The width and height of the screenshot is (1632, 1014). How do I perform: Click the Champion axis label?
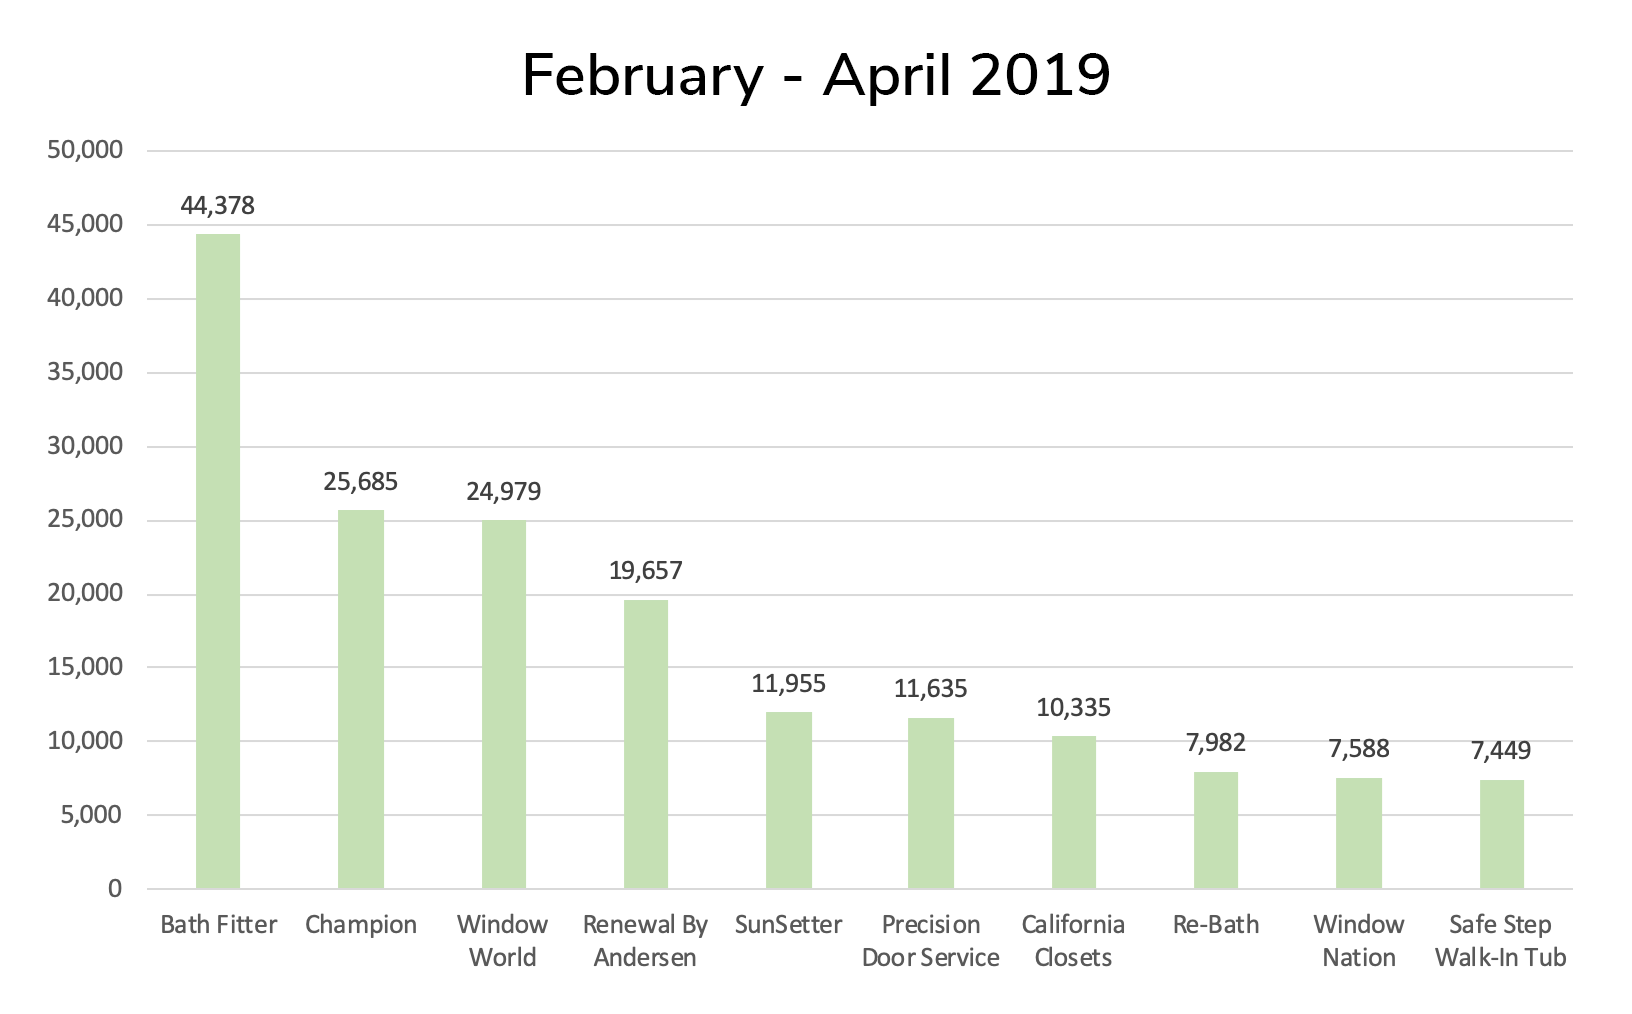click(x=361, y=925)
